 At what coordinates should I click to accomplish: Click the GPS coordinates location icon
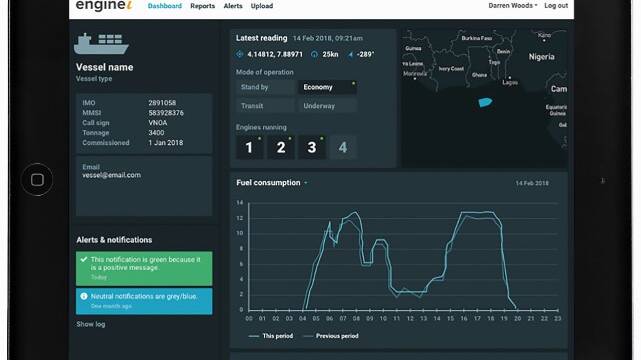tap(240, 54)
